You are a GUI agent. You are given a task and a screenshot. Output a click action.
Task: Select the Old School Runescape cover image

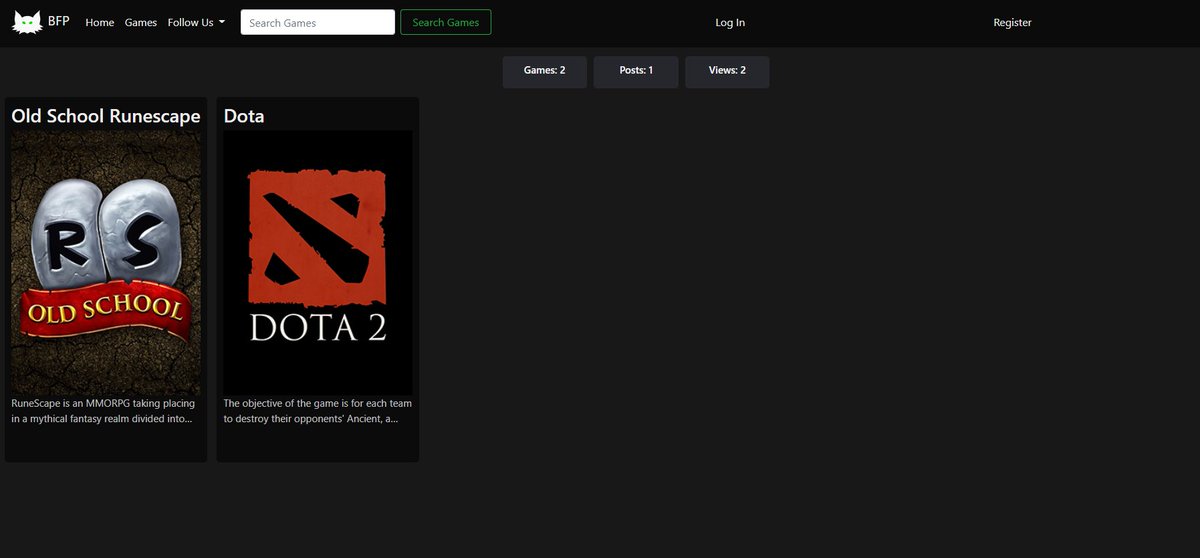click(106, 262)
